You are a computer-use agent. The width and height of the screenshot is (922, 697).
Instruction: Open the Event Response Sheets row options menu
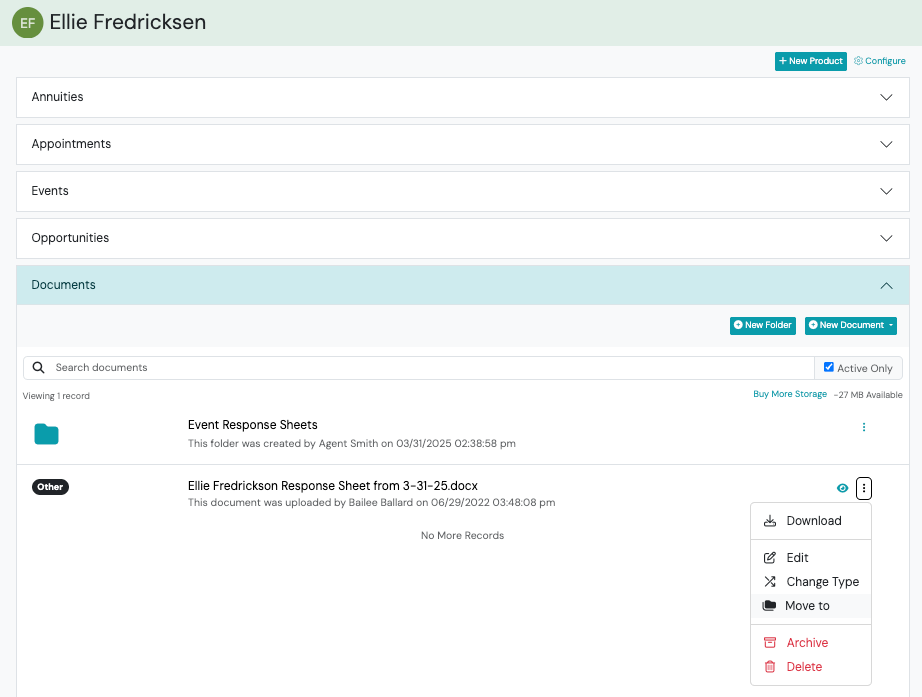click(x=864, y=427)
